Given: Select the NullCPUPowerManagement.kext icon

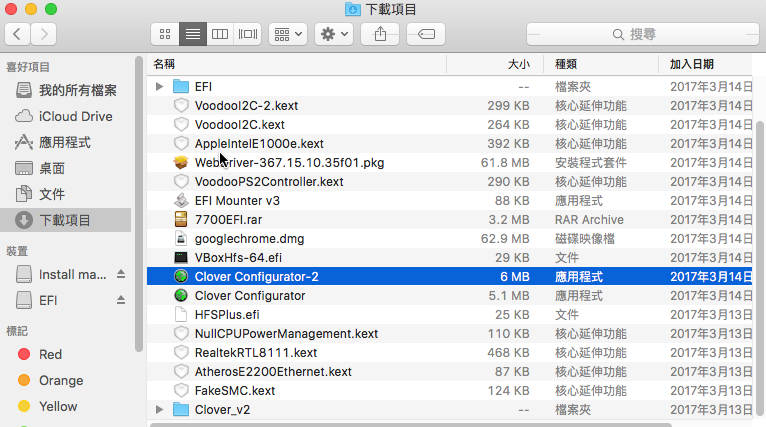Looking at the screenshot, I should 181,334.
